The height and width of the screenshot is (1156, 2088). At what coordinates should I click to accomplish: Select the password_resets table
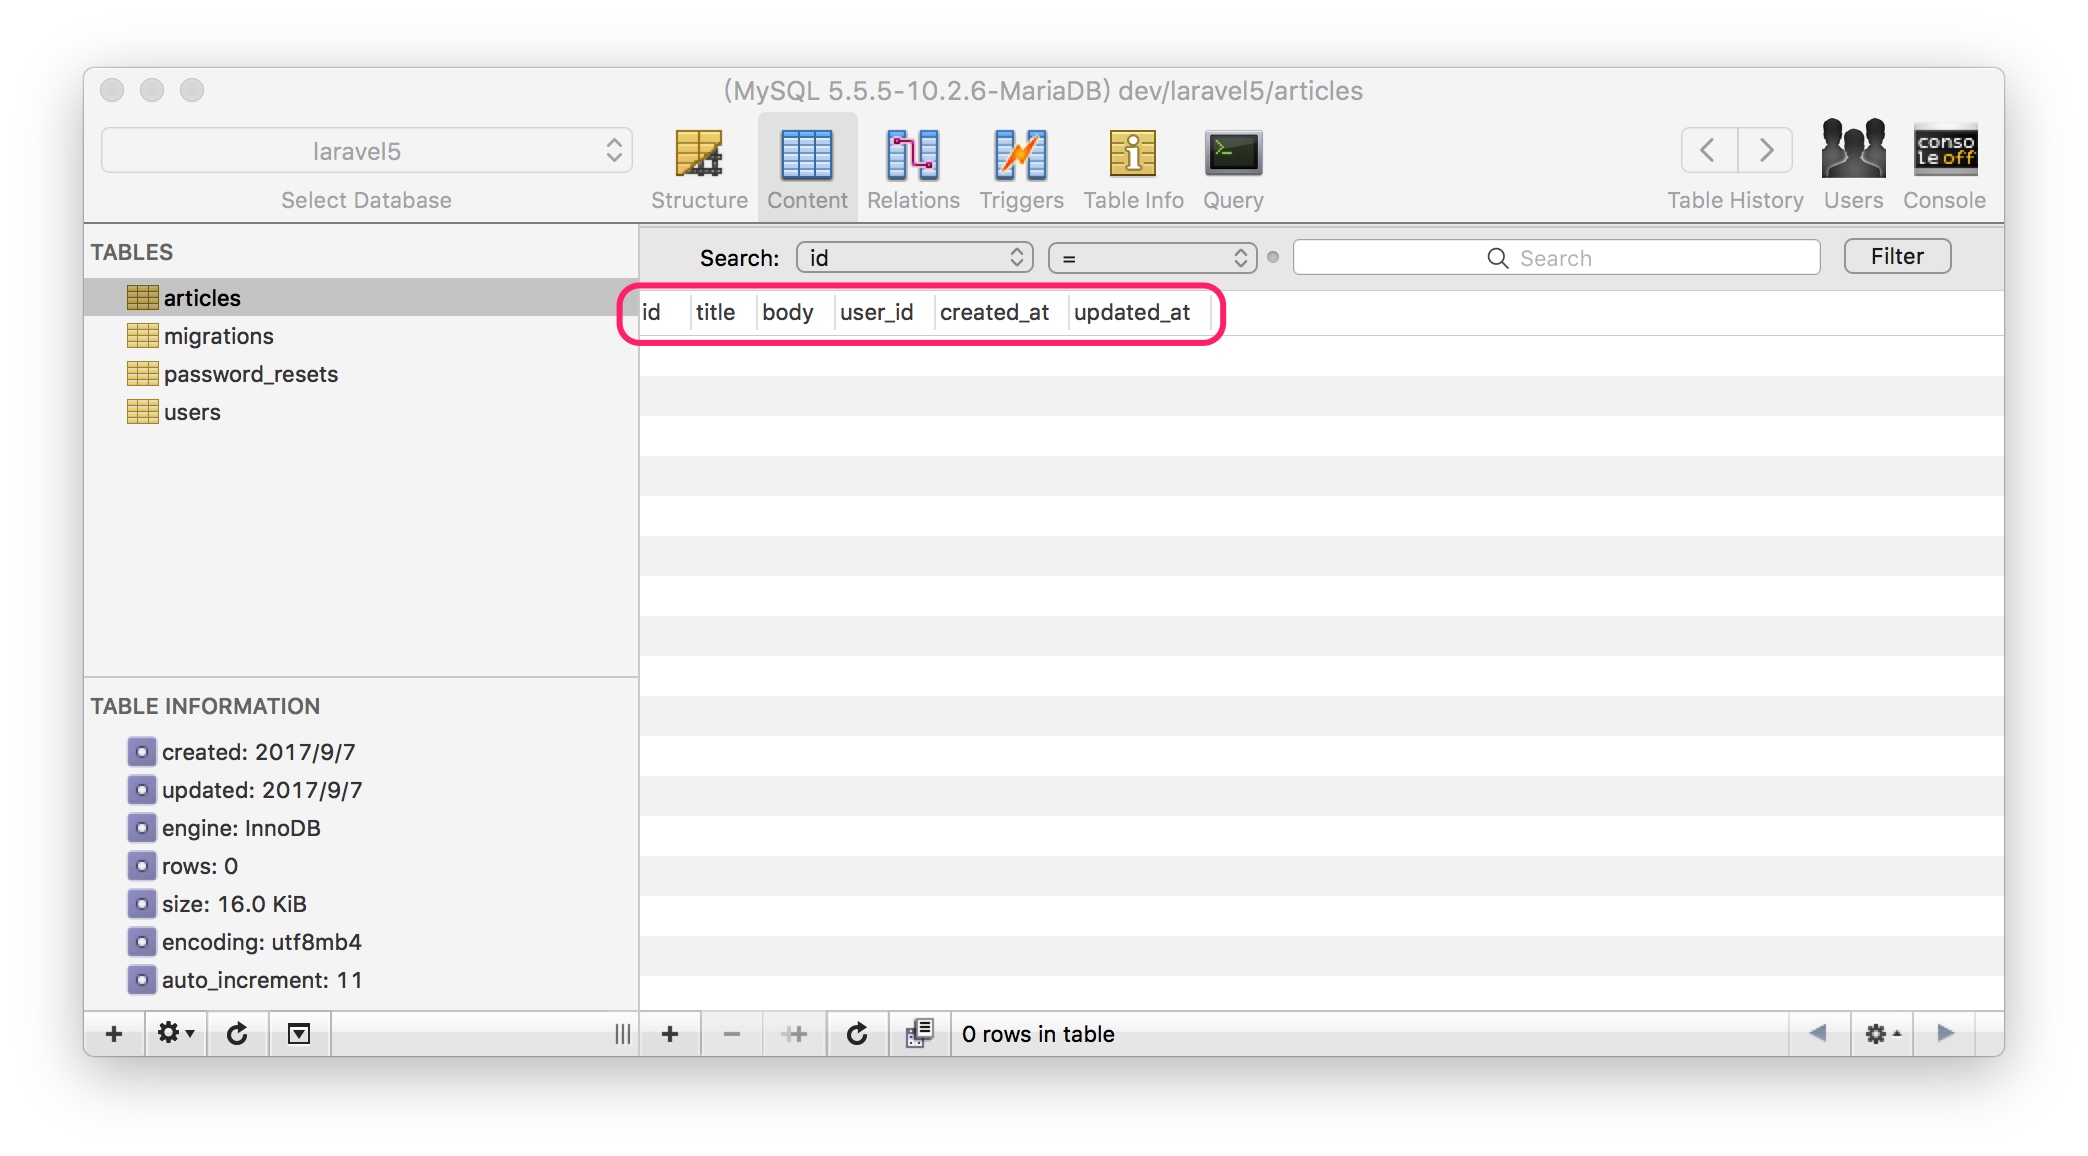pos(361,373)
